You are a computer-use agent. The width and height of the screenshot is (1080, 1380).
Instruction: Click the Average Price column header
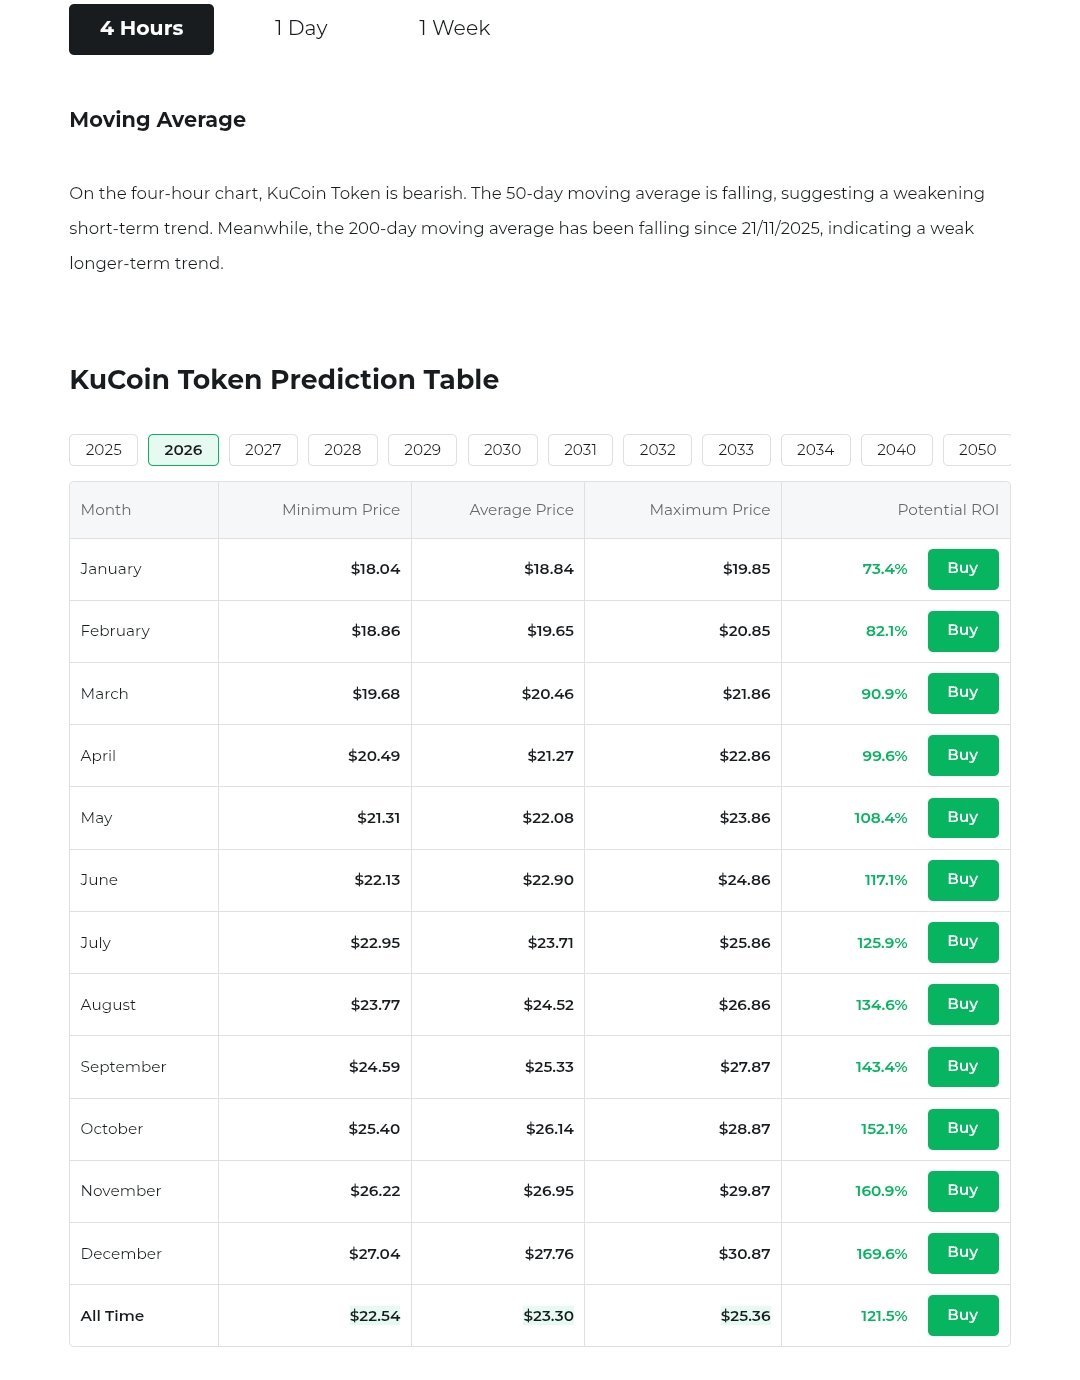pyautogui.click(x=521, y=510)
